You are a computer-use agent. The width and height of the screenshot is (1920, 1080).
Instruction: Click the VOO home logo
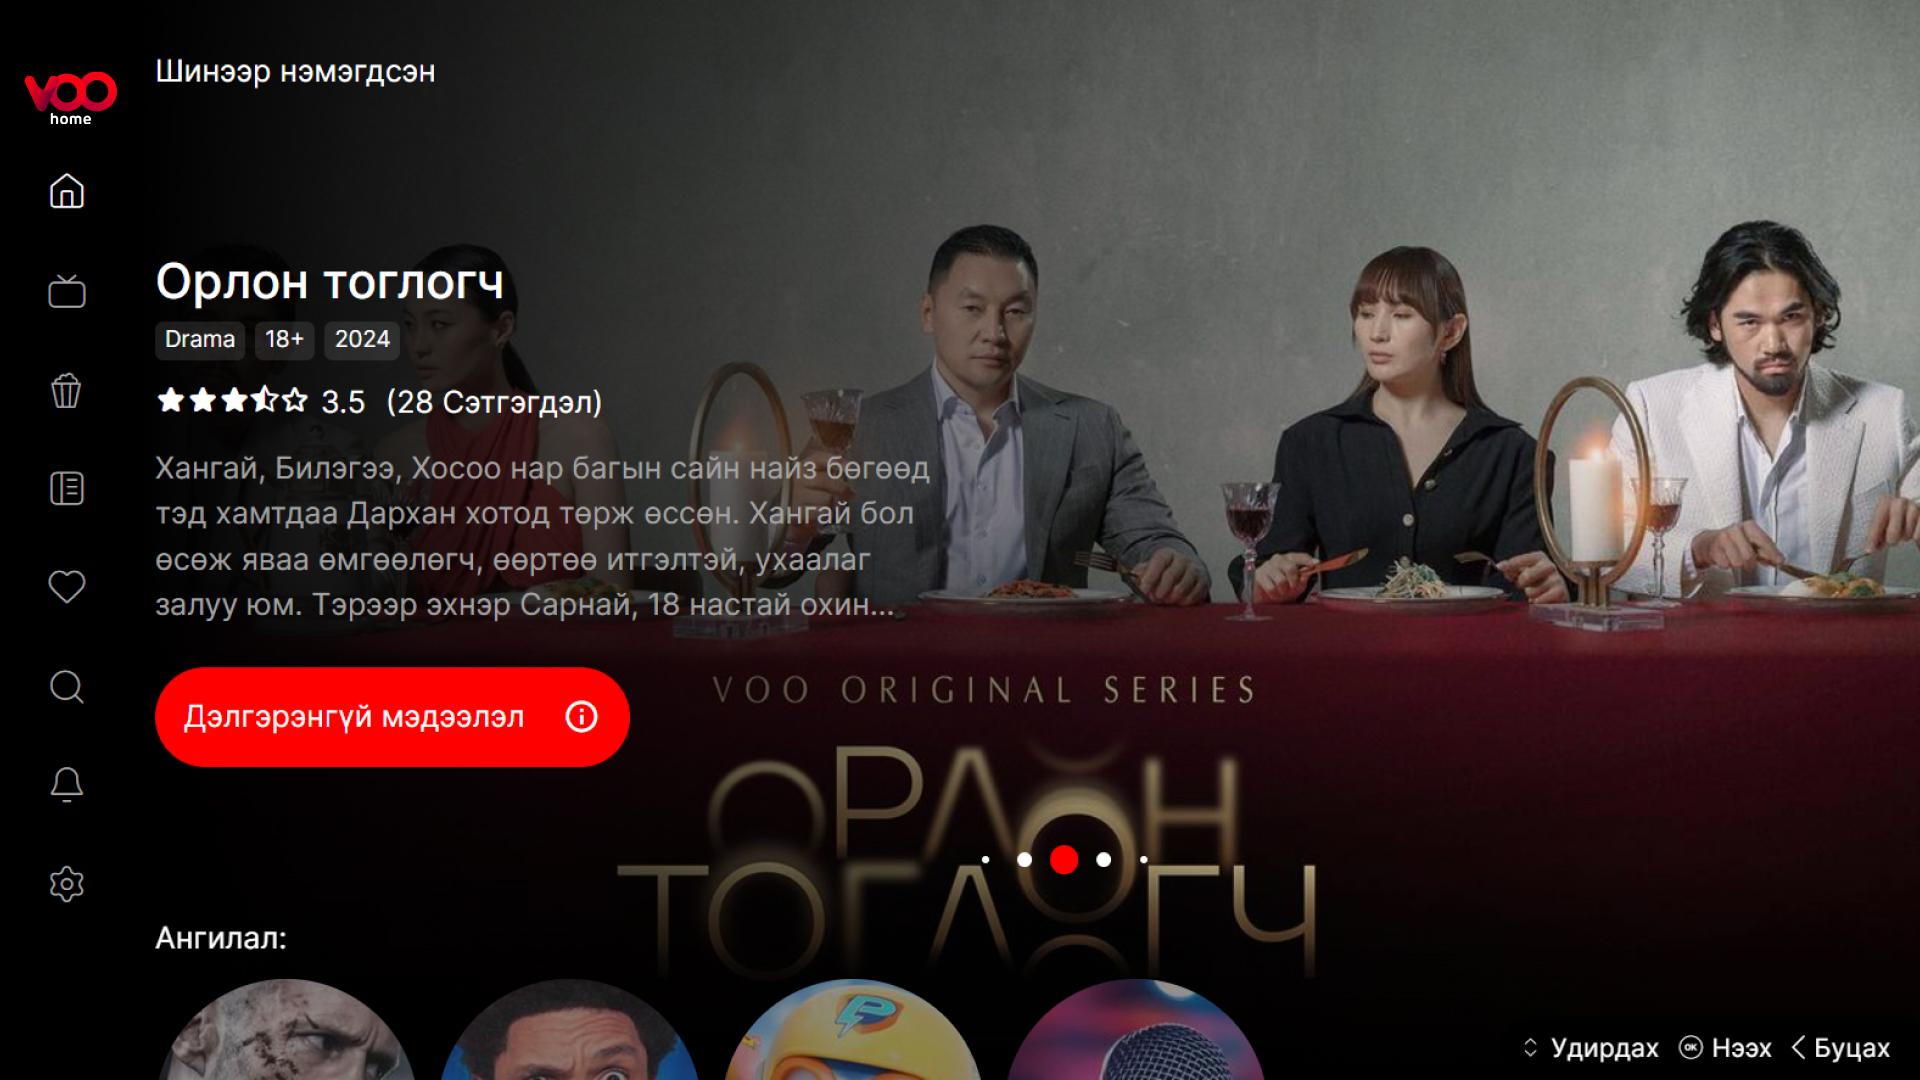tap(71, 98)
